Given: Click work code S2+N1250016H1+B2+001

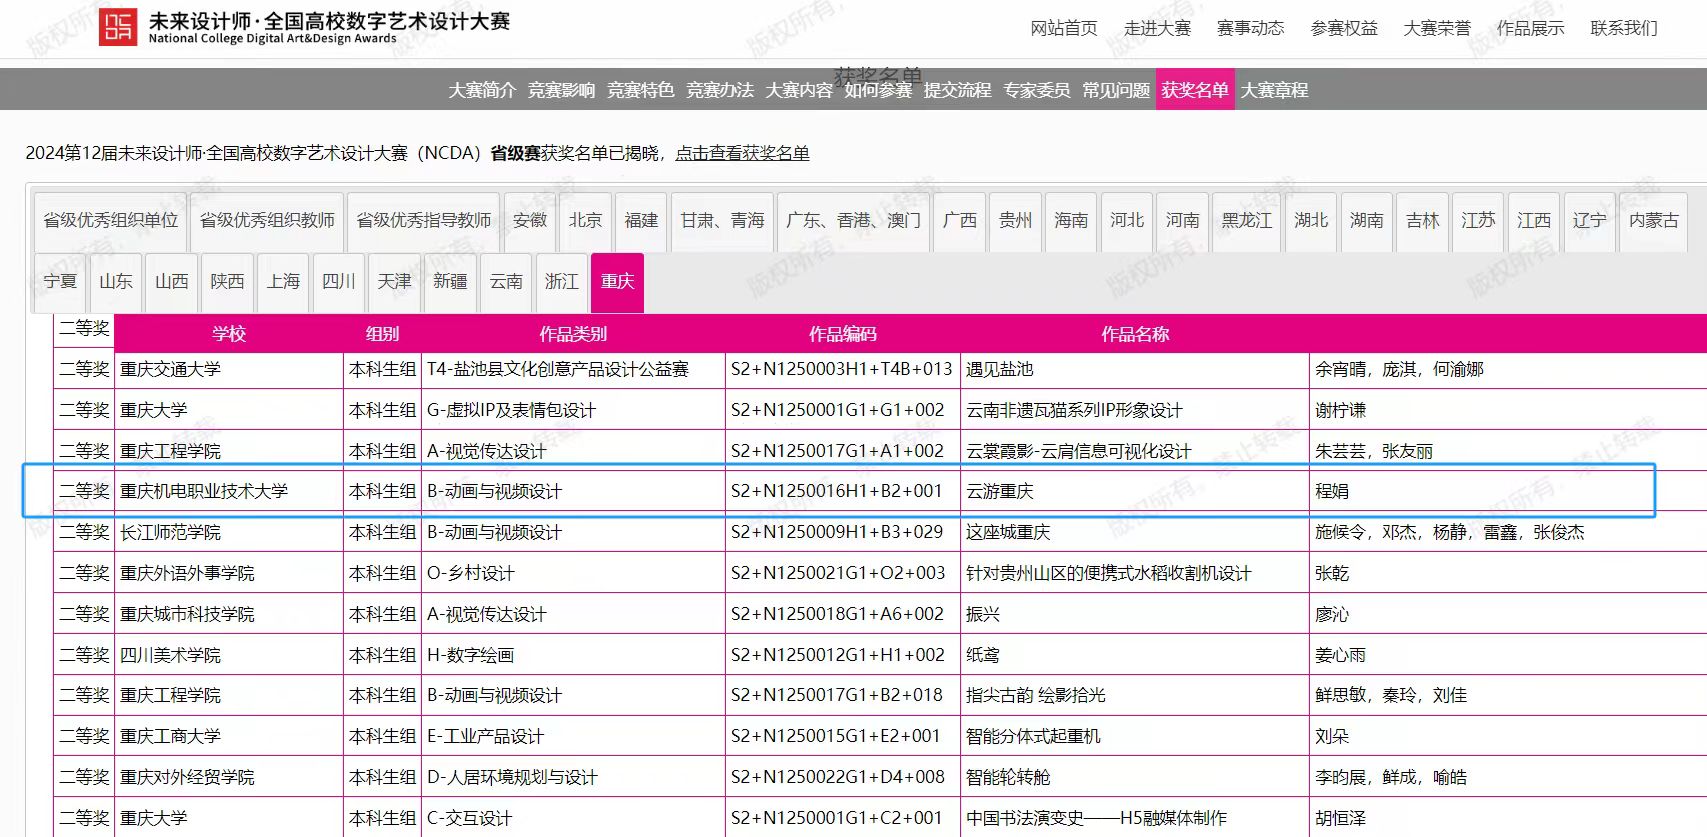Looking at the screenshot, I should coord(836,491).
